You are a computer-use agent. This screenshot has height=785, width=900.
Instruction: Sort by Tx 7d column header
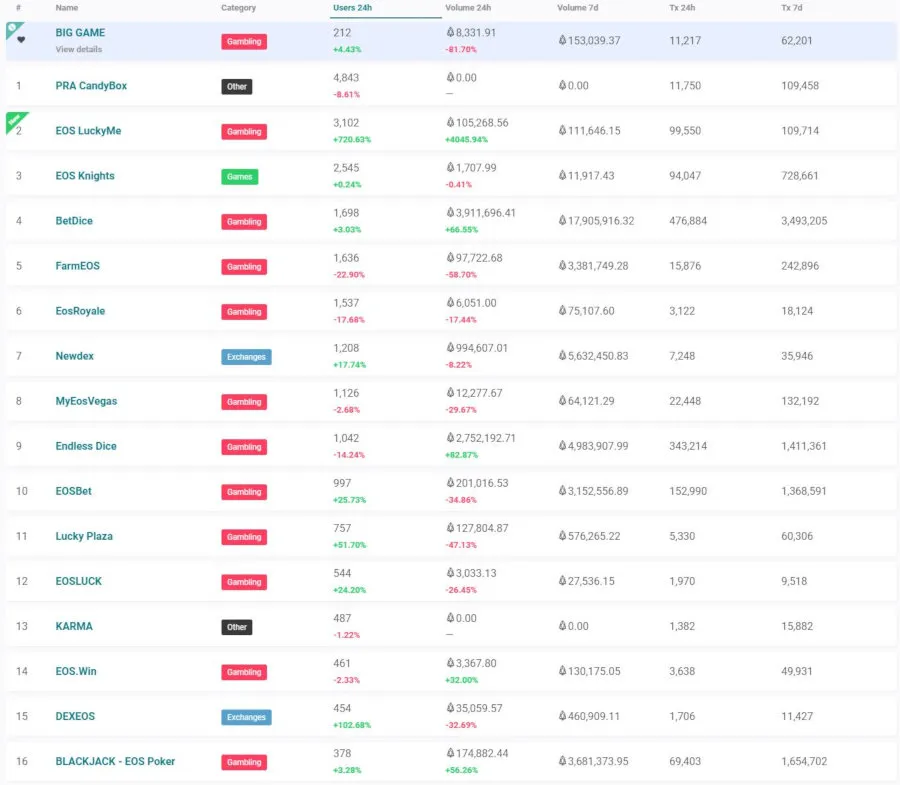(x=792, y=7)
